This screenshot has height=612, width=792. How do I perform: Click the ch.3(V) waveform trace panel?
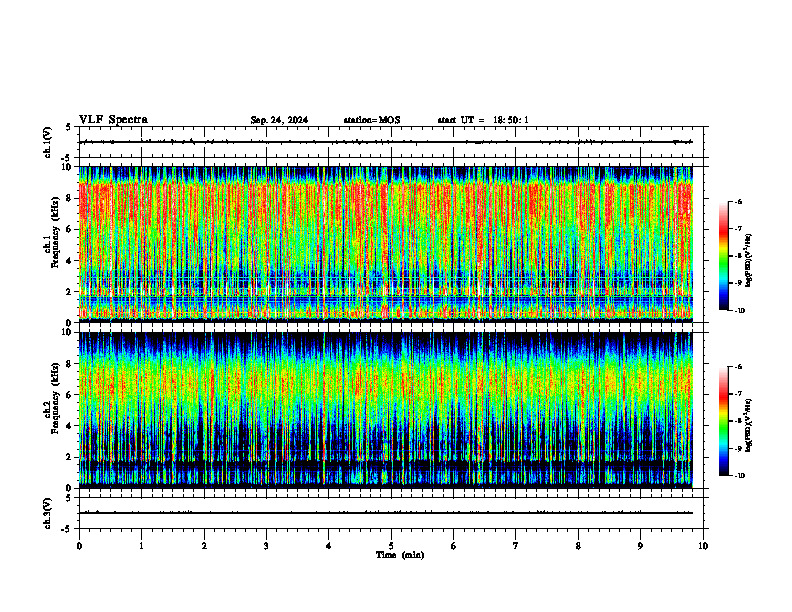click(x=391, y=513)
